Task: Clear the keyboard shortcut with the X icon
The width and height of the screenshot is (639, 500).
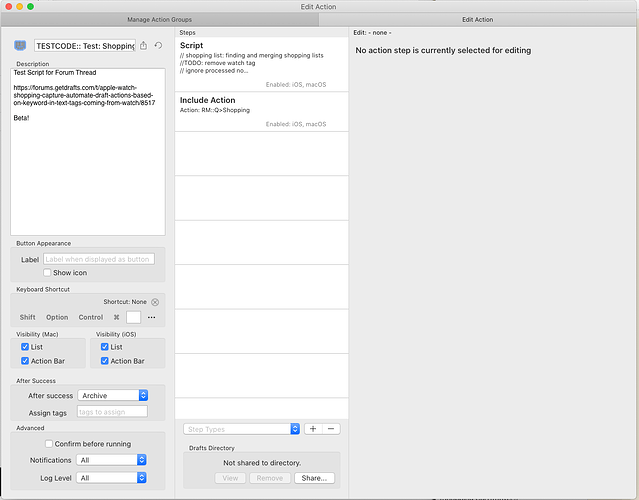Action: [x=155, y=302]
